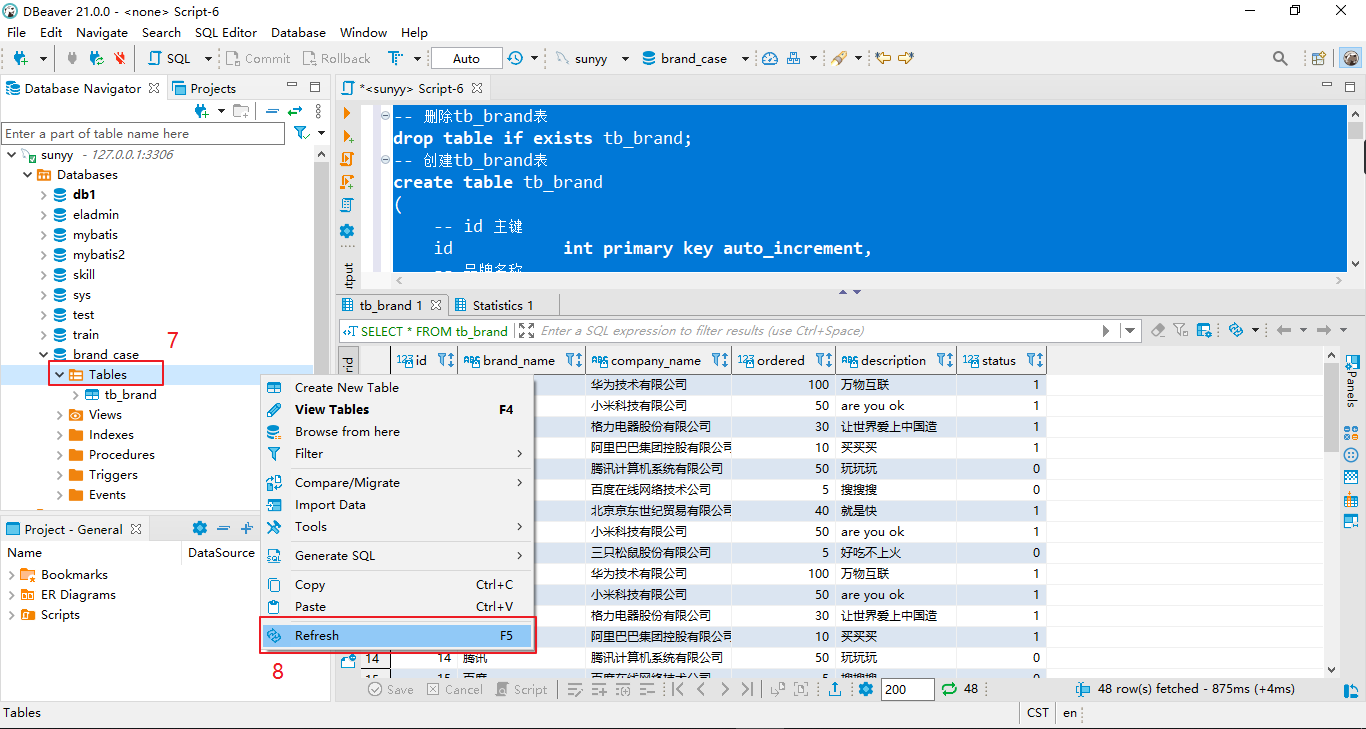This screenshot has height=729, width=1366.
Task: Open the Database menu
Action: [x=298, y=32]
